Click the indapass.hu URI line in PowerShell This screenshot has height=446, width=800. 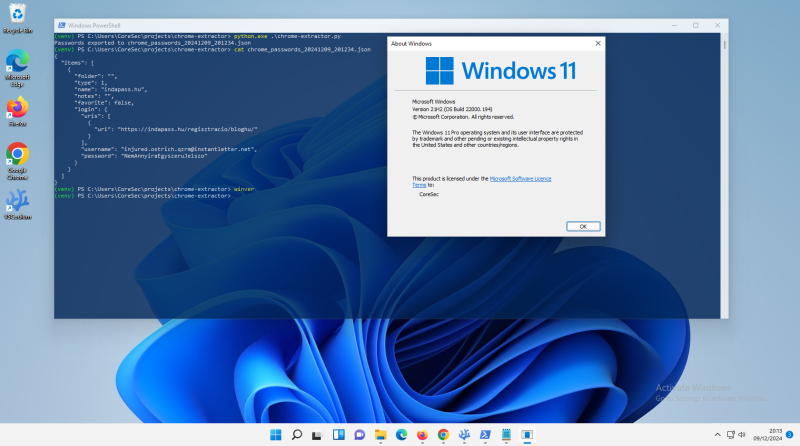point(176,130)
